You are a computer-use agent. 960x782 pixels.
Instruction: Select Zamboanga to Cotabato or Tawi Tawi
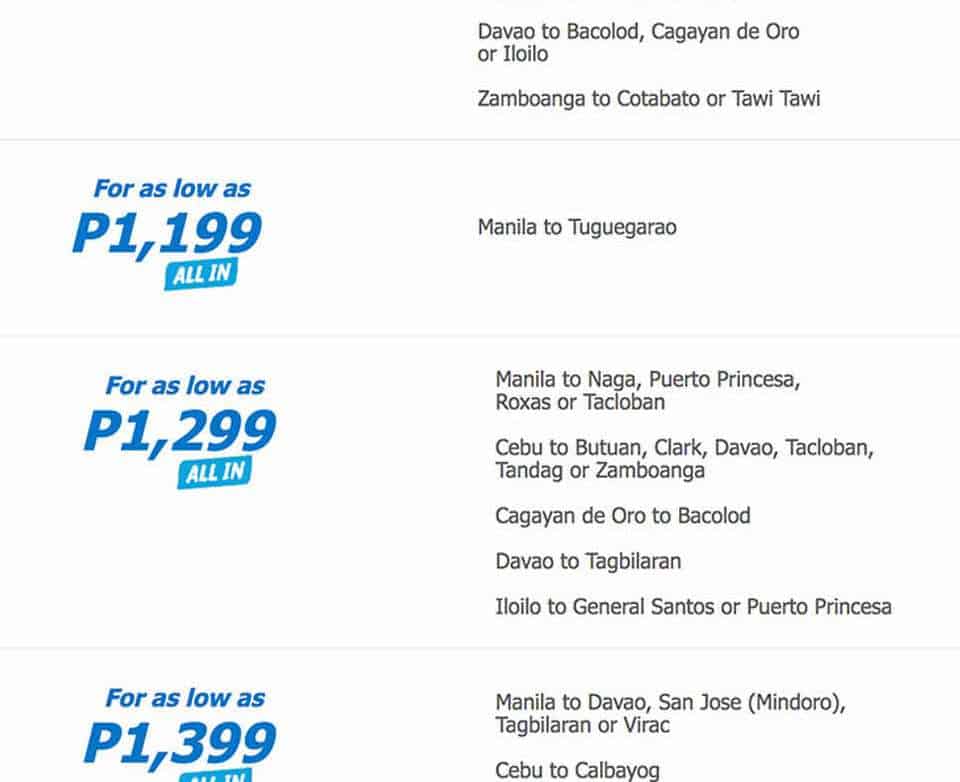[x=648, y=98]
